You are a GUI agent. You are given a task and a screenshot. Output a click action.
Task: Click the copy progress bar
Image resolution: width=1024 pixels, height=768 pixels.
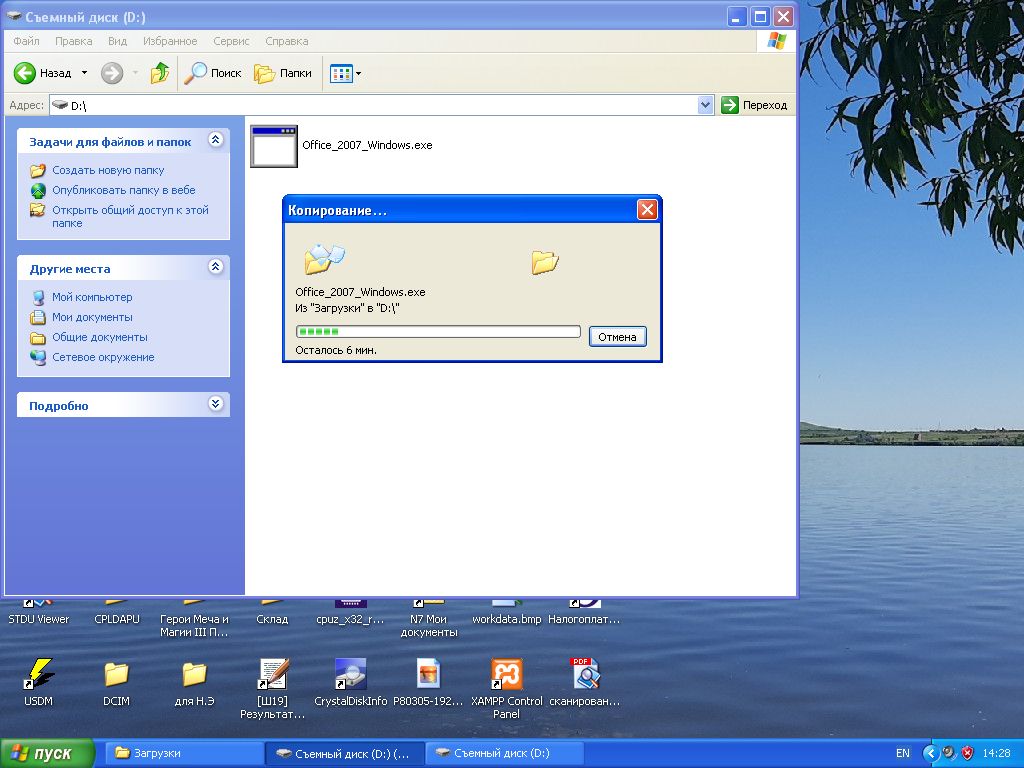click(x=438, y=332)
